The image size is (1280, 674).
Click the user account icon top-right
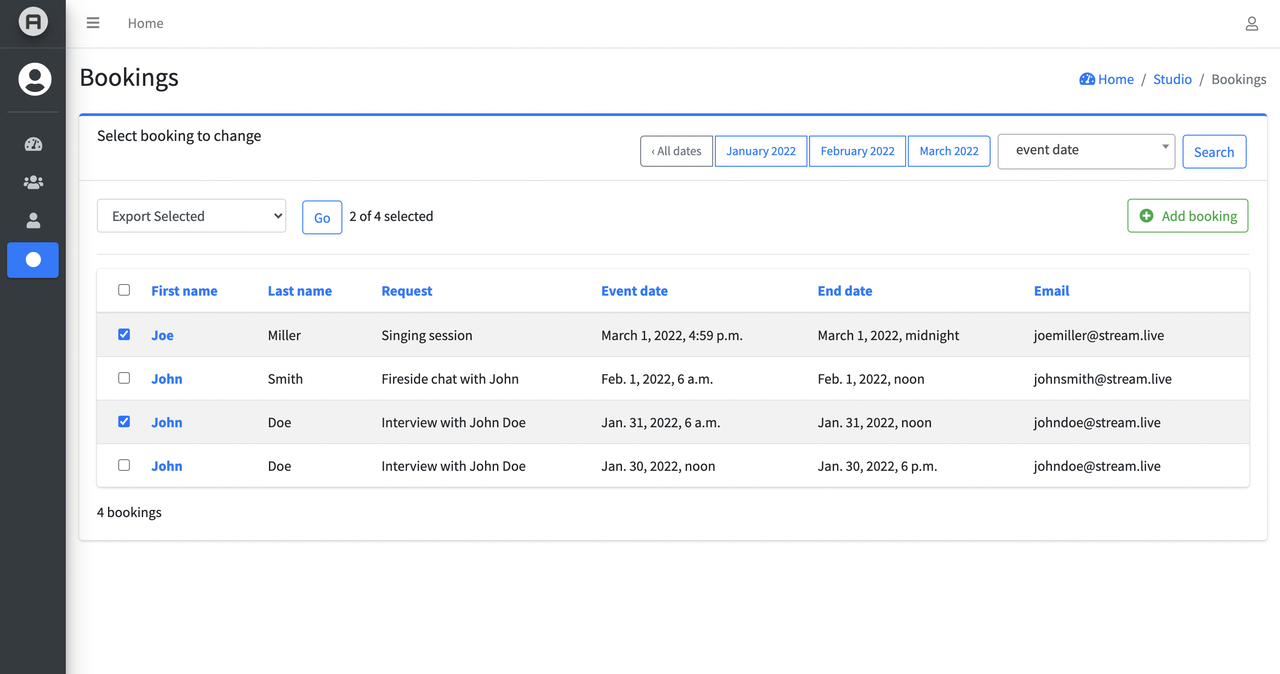pos(1251,24)
